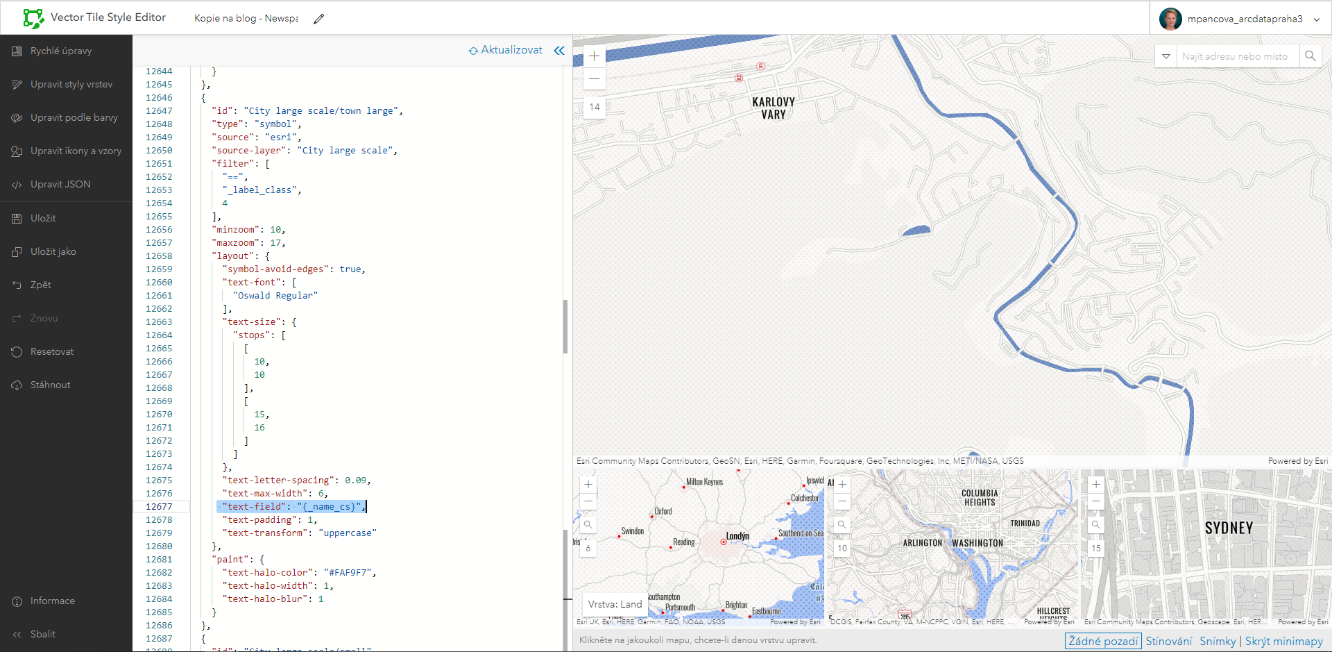Image resolution: width=1332 pixels, height=652 pixels.
Task: Click zoom level 15 on Sydney minimap
Action: click(x=1096, y=549)
